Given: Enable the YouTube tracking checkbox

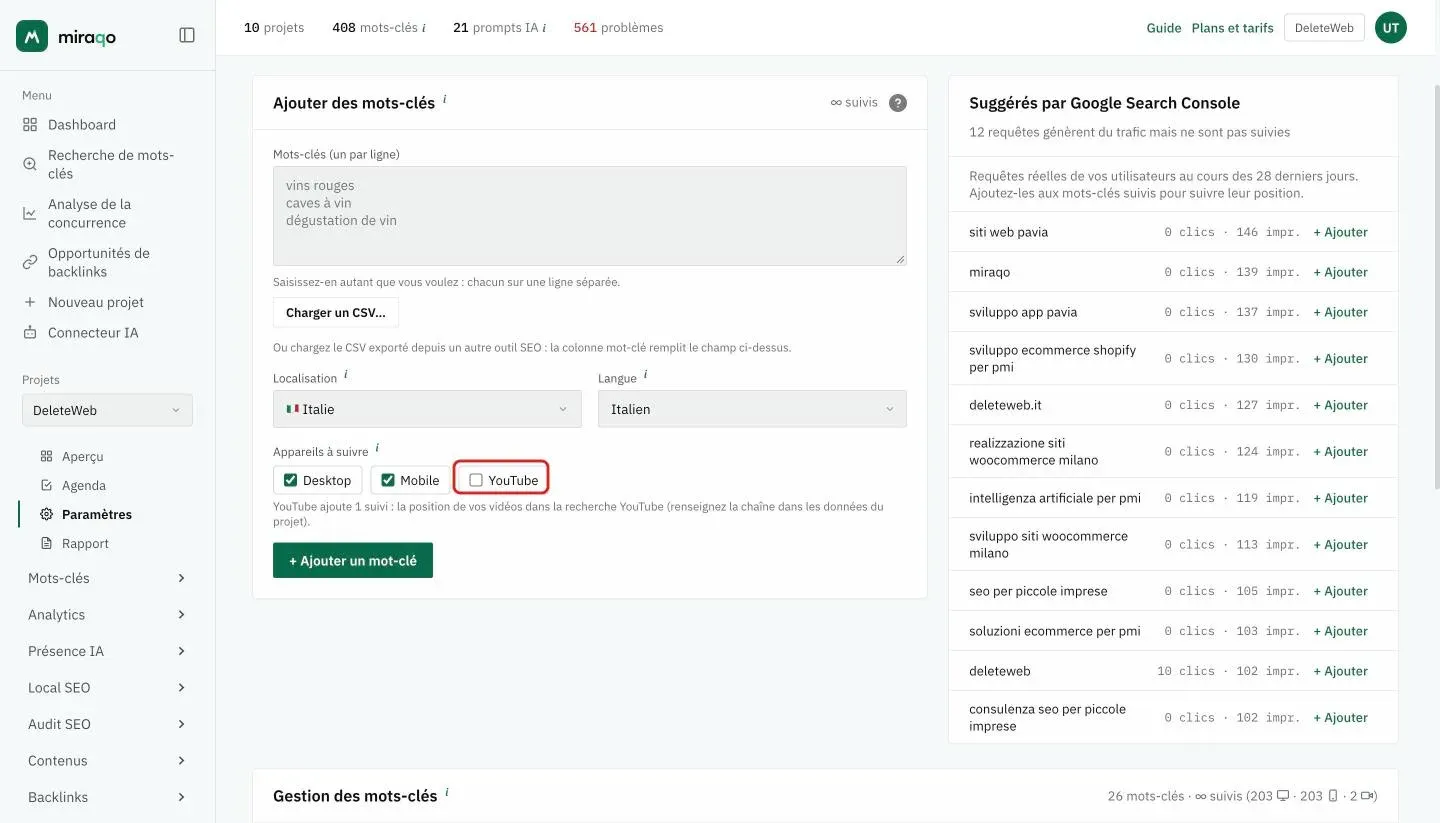Looking at the screenshot, I should [476, 480].
